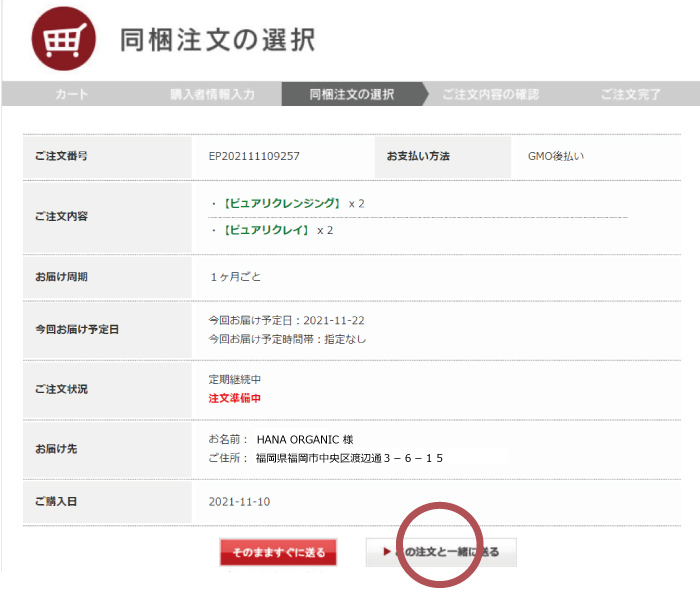Open the ピュアリクレイ product link

[x=266, y=230]
